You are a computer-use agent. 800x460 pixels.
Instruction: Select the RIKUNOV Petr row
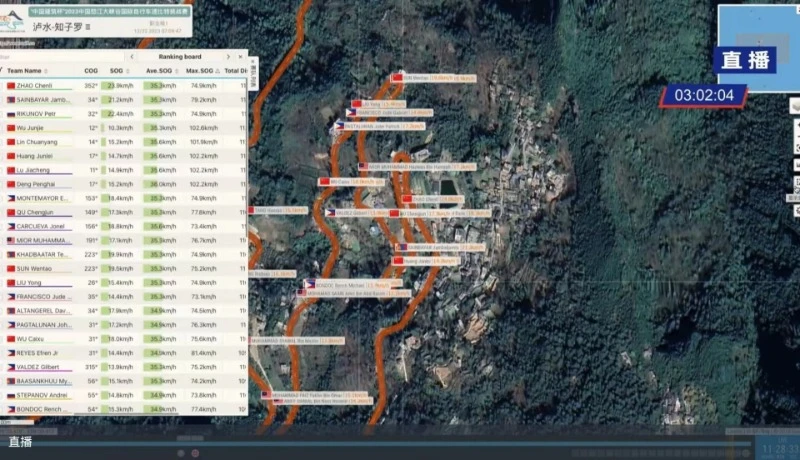pos(123,114)
